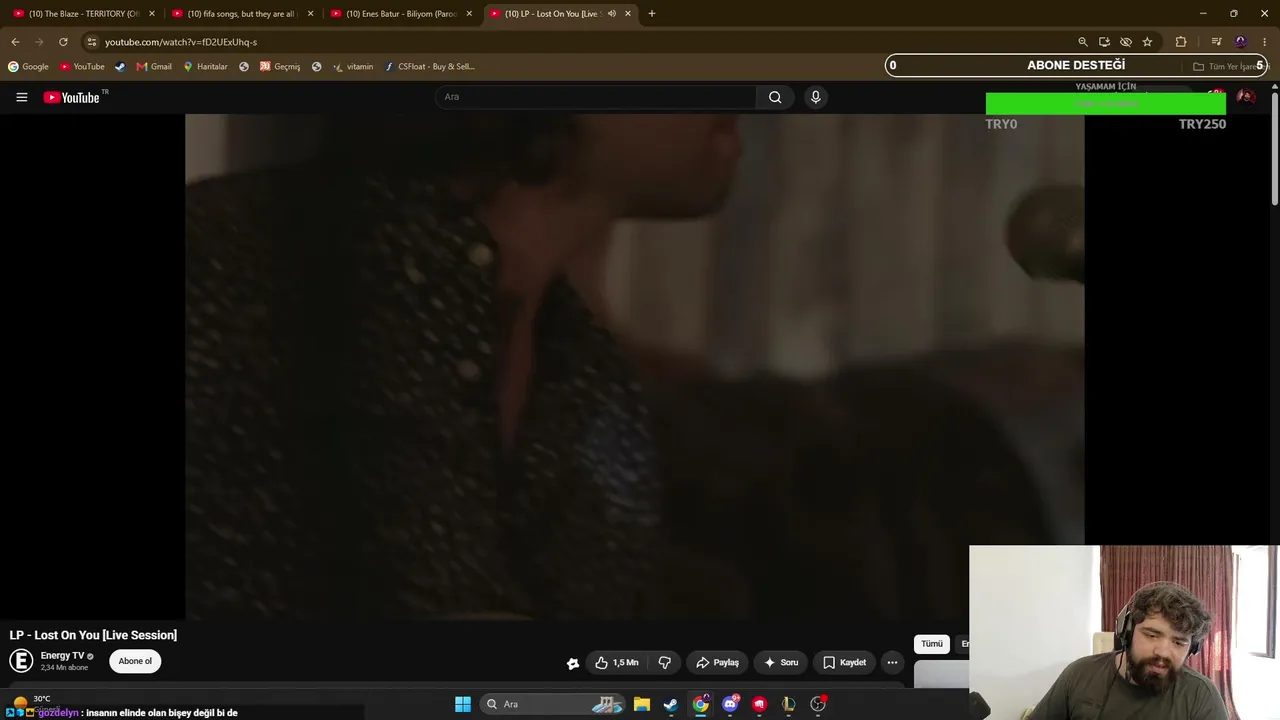This screenshot has width=1280, height=720.
Task: Subscribe with Abone ol button
Action: pyautogui.click(x=135, y=661)
